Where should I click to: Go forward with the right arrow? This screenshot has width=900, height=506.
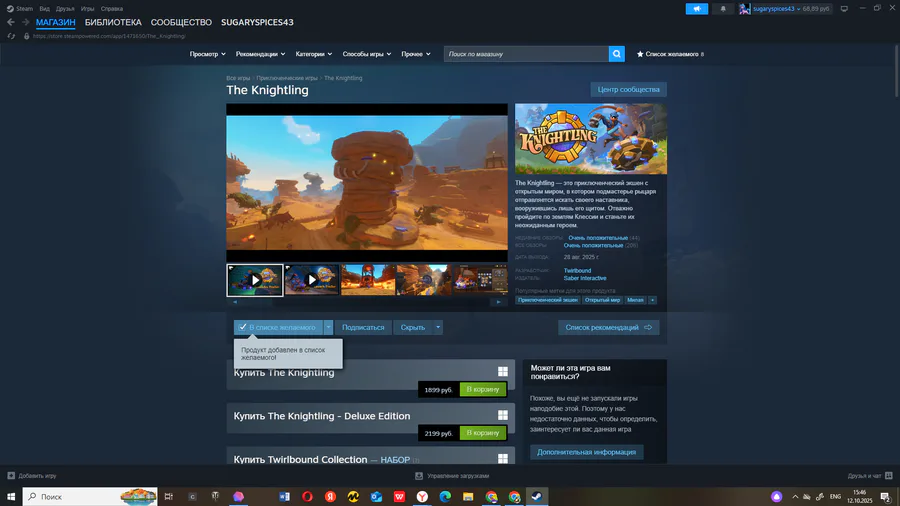coord(25,22)
